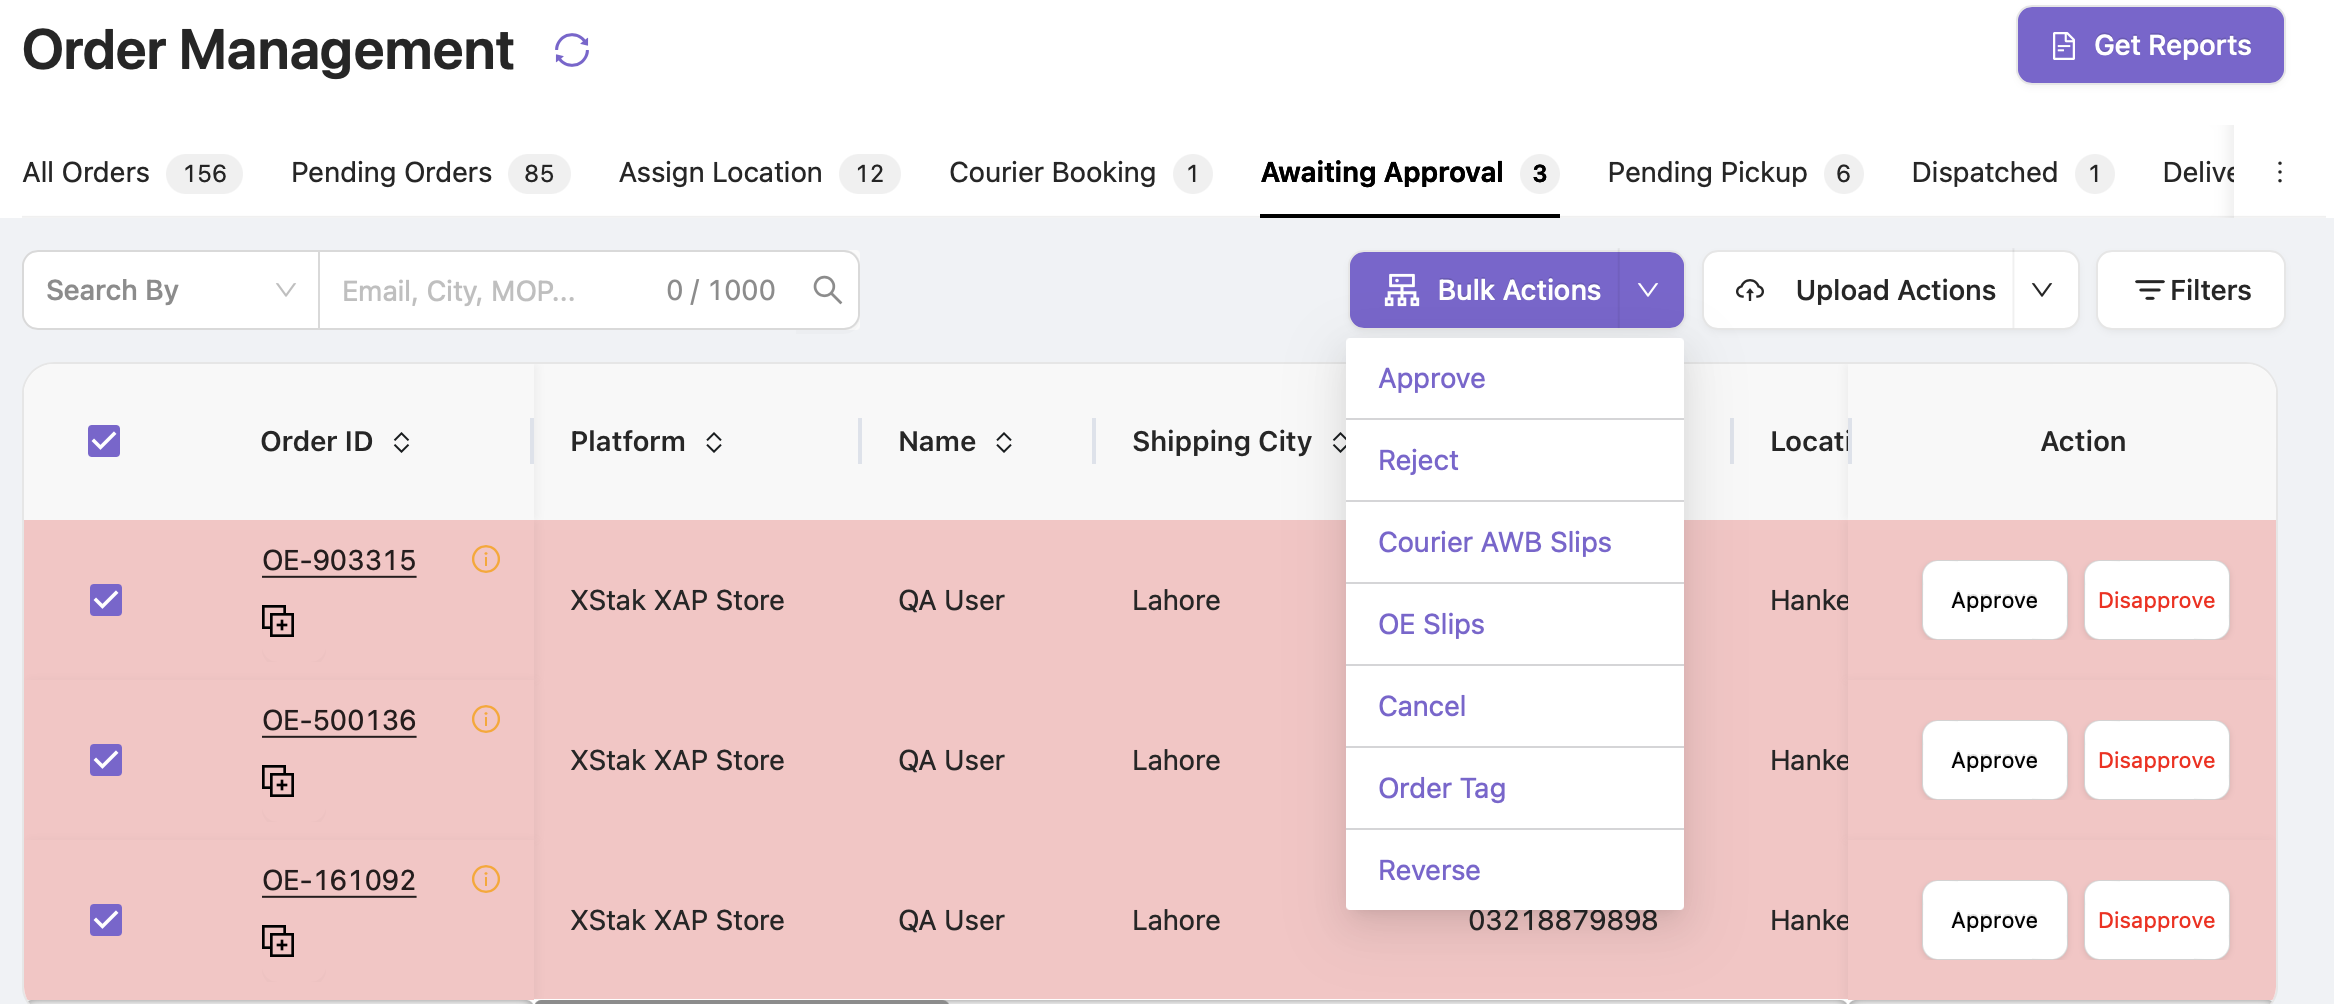Image resolution: width=2334 pixels, height=1004 pixels.
Task: Go to the Pending Pickup tab
Action: (x=1735, y=173)
